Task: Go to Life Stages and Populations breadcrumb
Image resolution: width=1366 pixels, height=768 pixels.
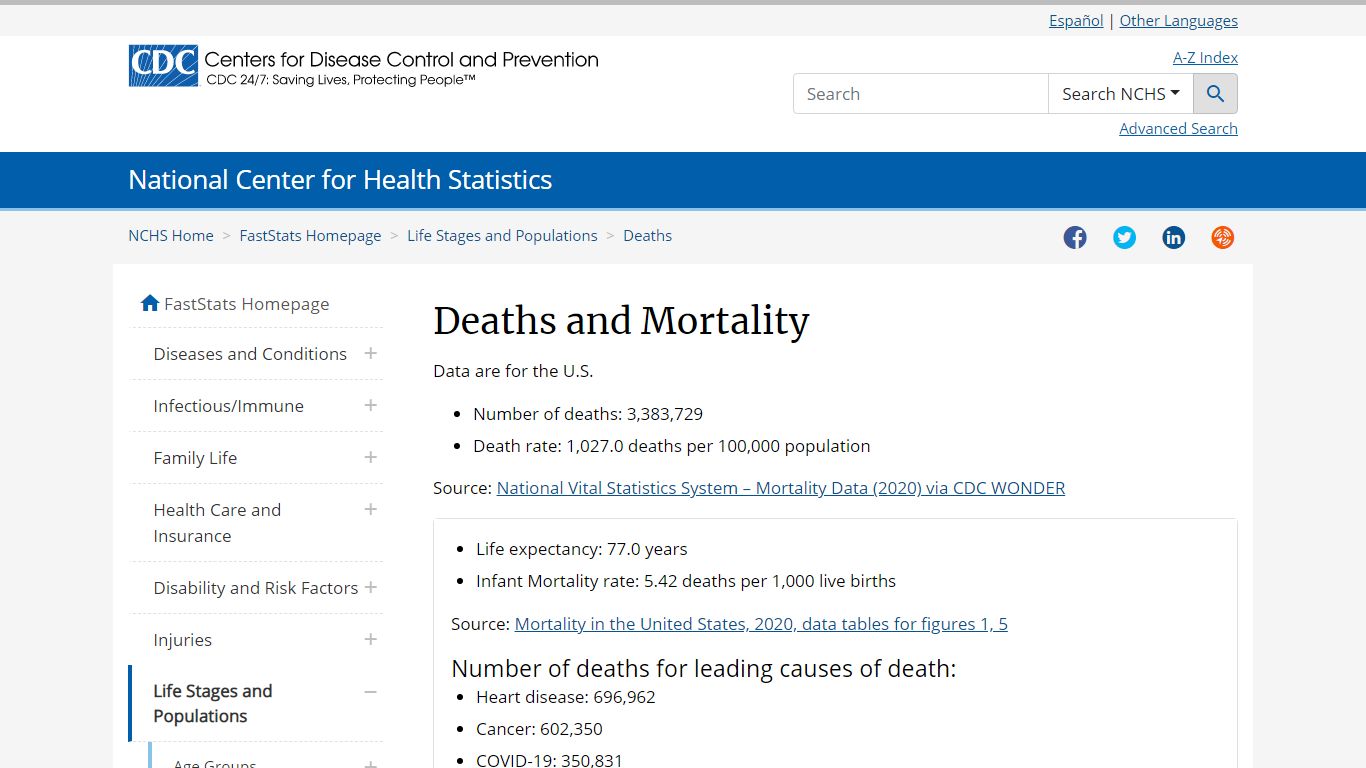Action: tap(502, 236)
